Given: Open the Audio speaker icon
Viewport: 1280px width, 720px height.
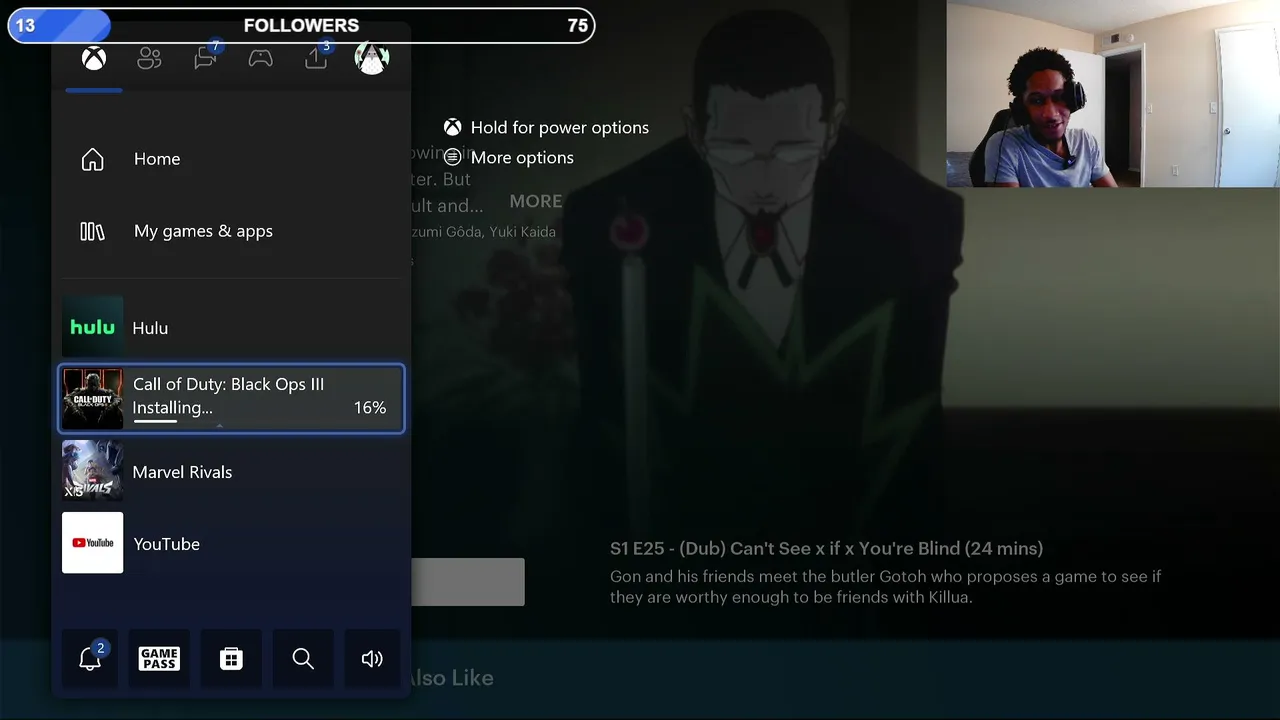Looking at the screenshot, I should [x=372, y=658].
